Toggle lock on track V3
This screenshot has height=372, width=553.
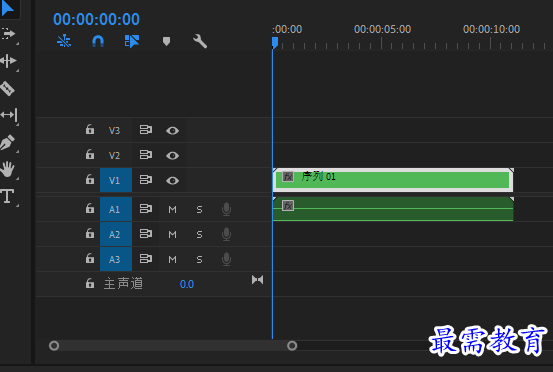(90, 129)
